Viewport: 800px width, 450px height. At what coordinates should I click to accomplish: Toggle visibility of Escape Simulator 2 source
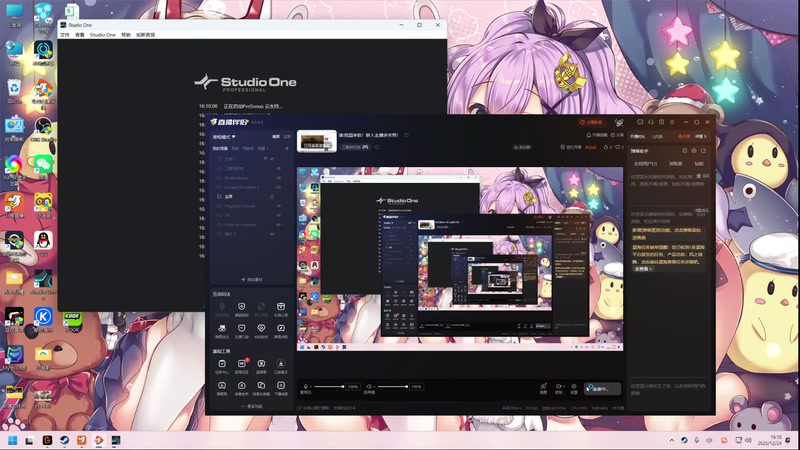(x=279, y=187)
